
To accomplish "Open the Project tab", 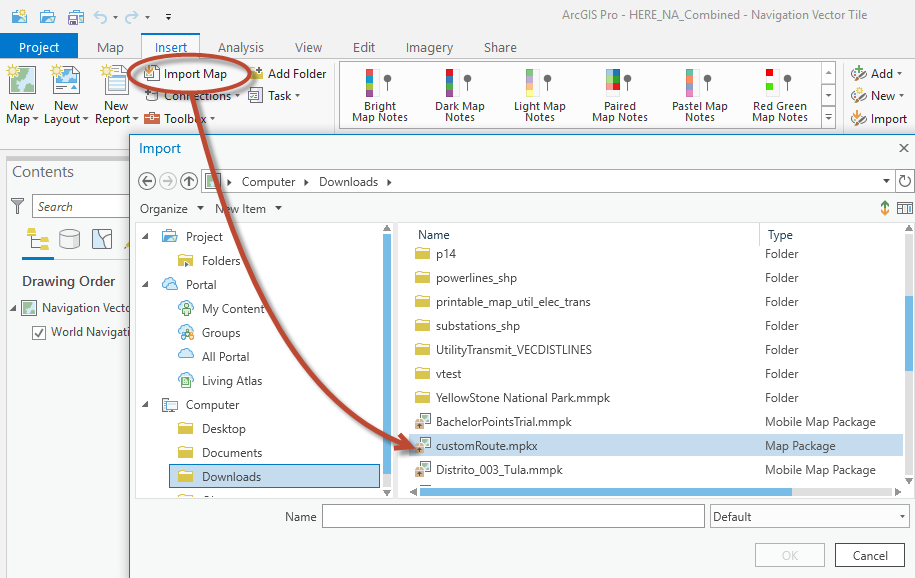I will (39, 47).
